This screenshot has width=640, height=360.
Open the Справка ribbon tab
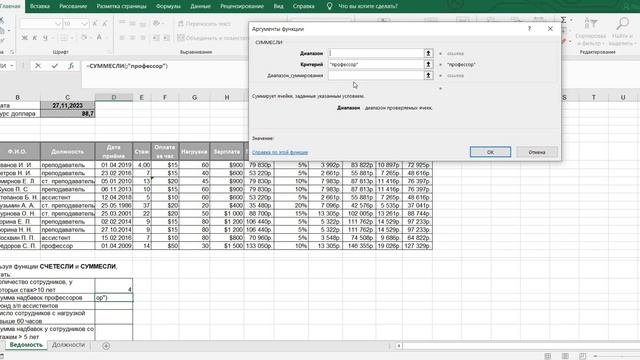tap(304, 6)
